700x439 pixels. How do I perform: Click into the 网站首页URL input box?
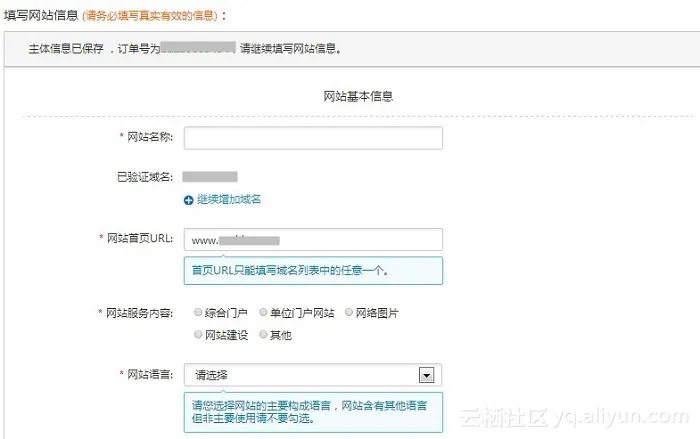click(313, 240)
